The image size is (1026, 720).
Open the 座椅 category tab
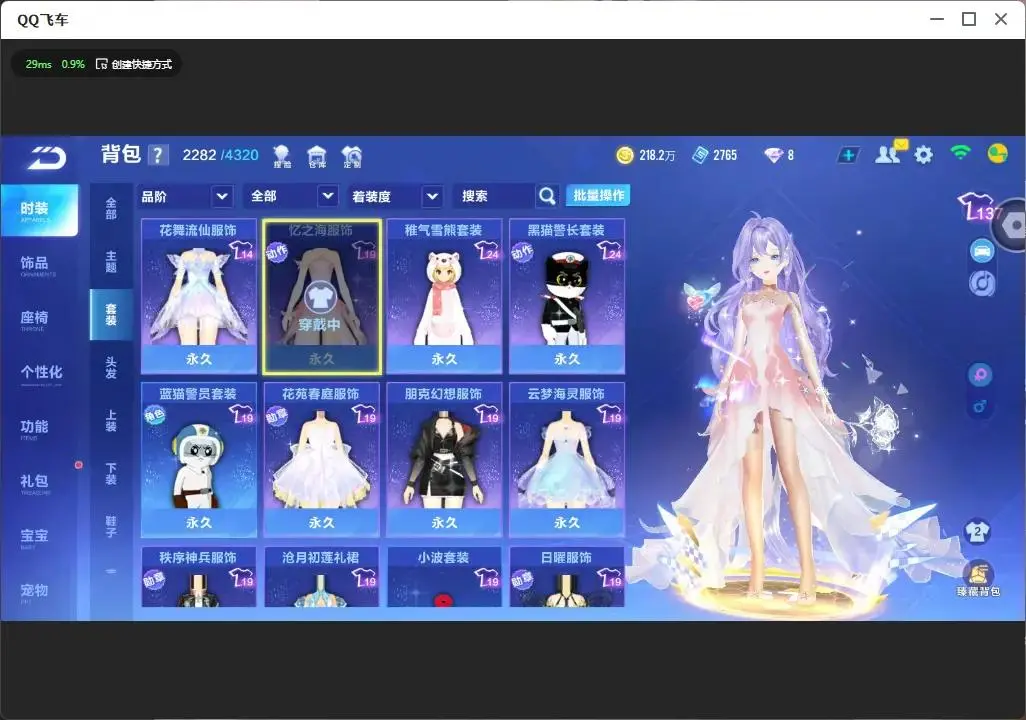[35, 319]
